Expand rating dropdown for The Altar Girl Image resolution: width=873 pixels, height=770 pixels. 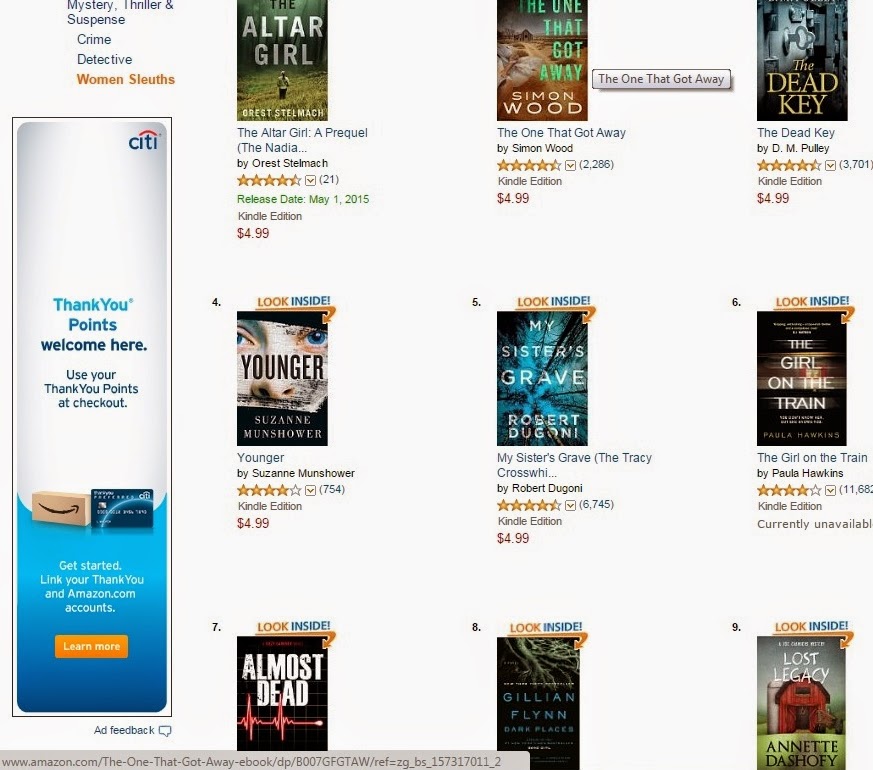point(311,180)
